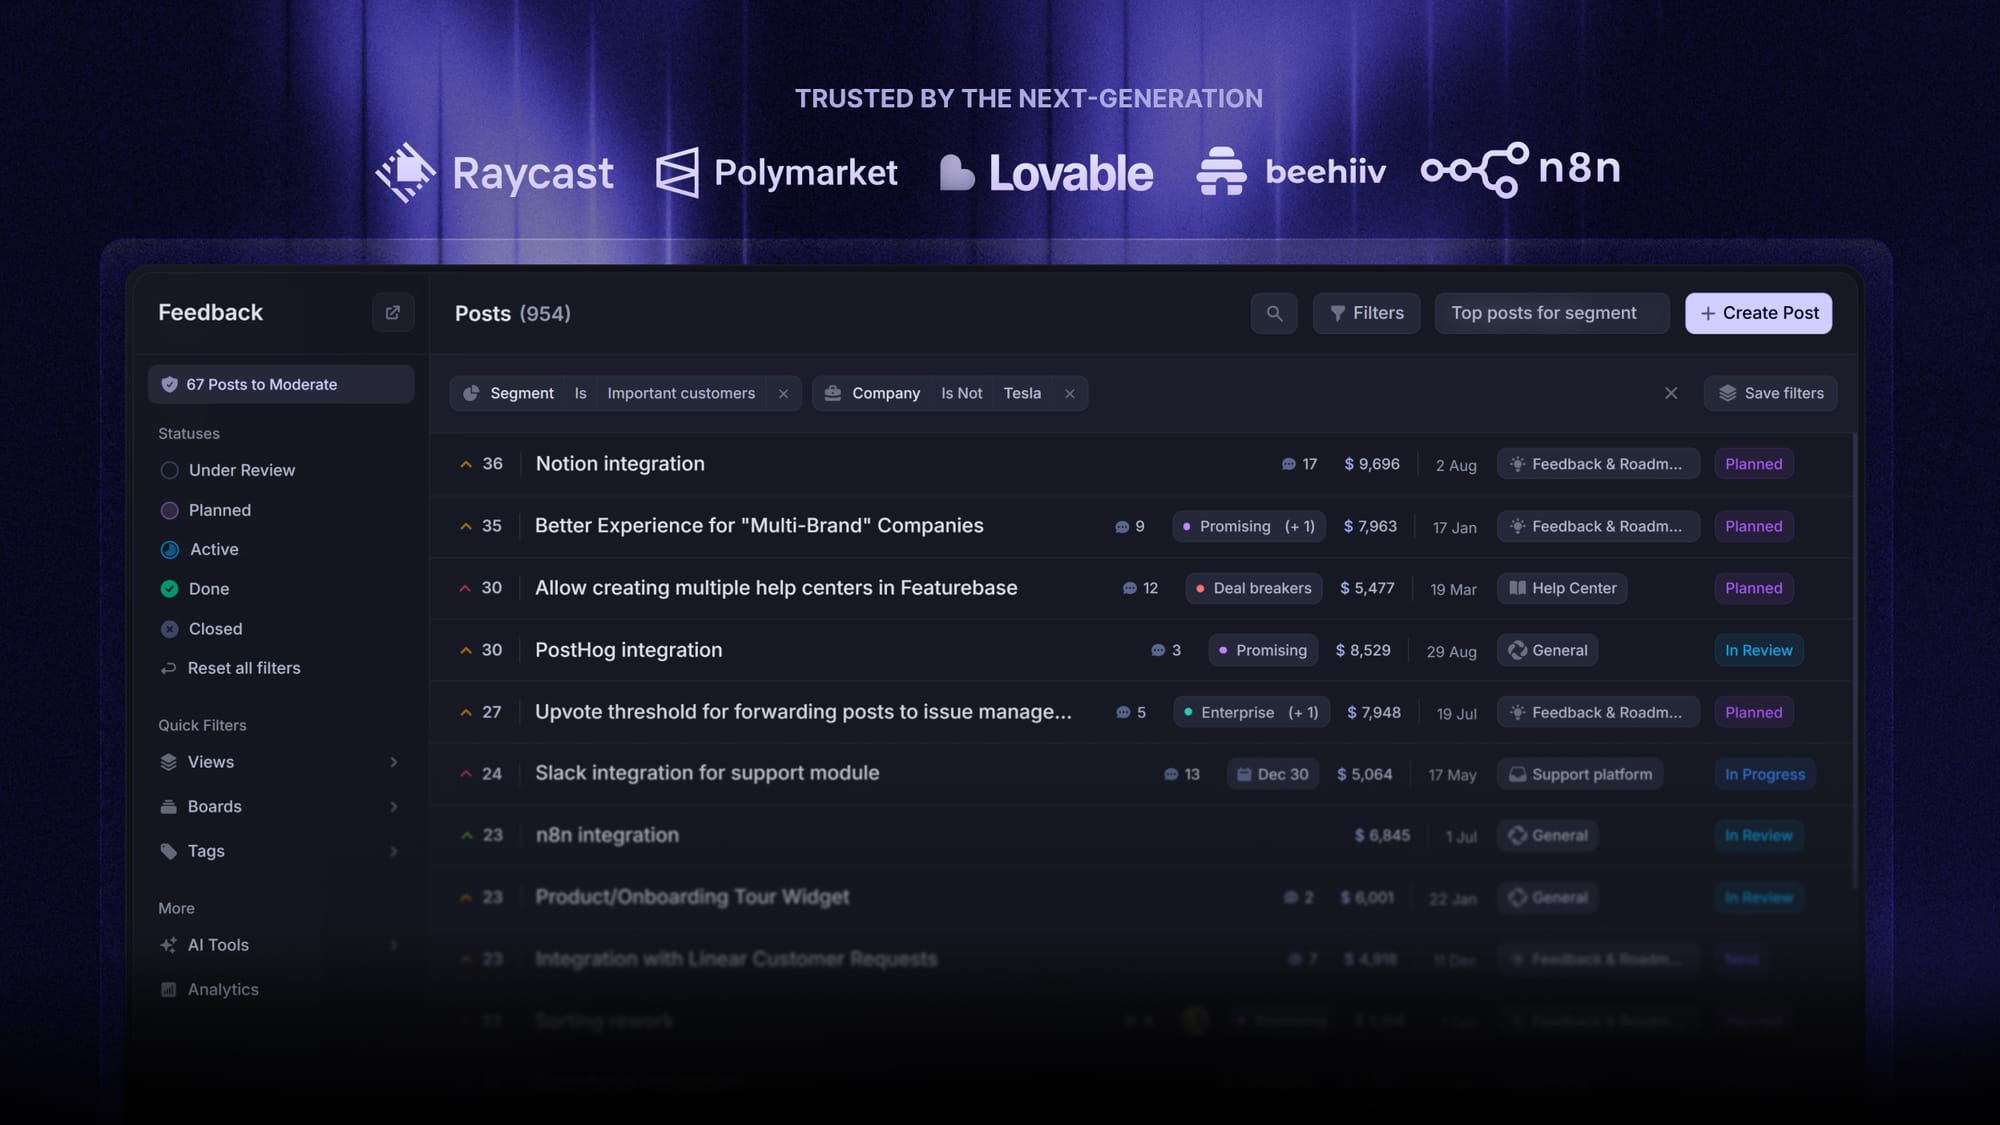Open the AI Tools menu item
Viewport: 2000px width, 1125px height.
pyautogui.click(x=218, y=945)
